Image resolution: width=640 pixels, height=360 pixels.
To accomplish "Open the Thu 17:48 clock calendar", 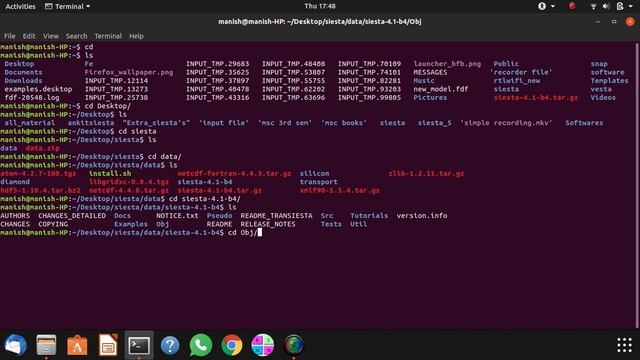I will coord(320,6).
